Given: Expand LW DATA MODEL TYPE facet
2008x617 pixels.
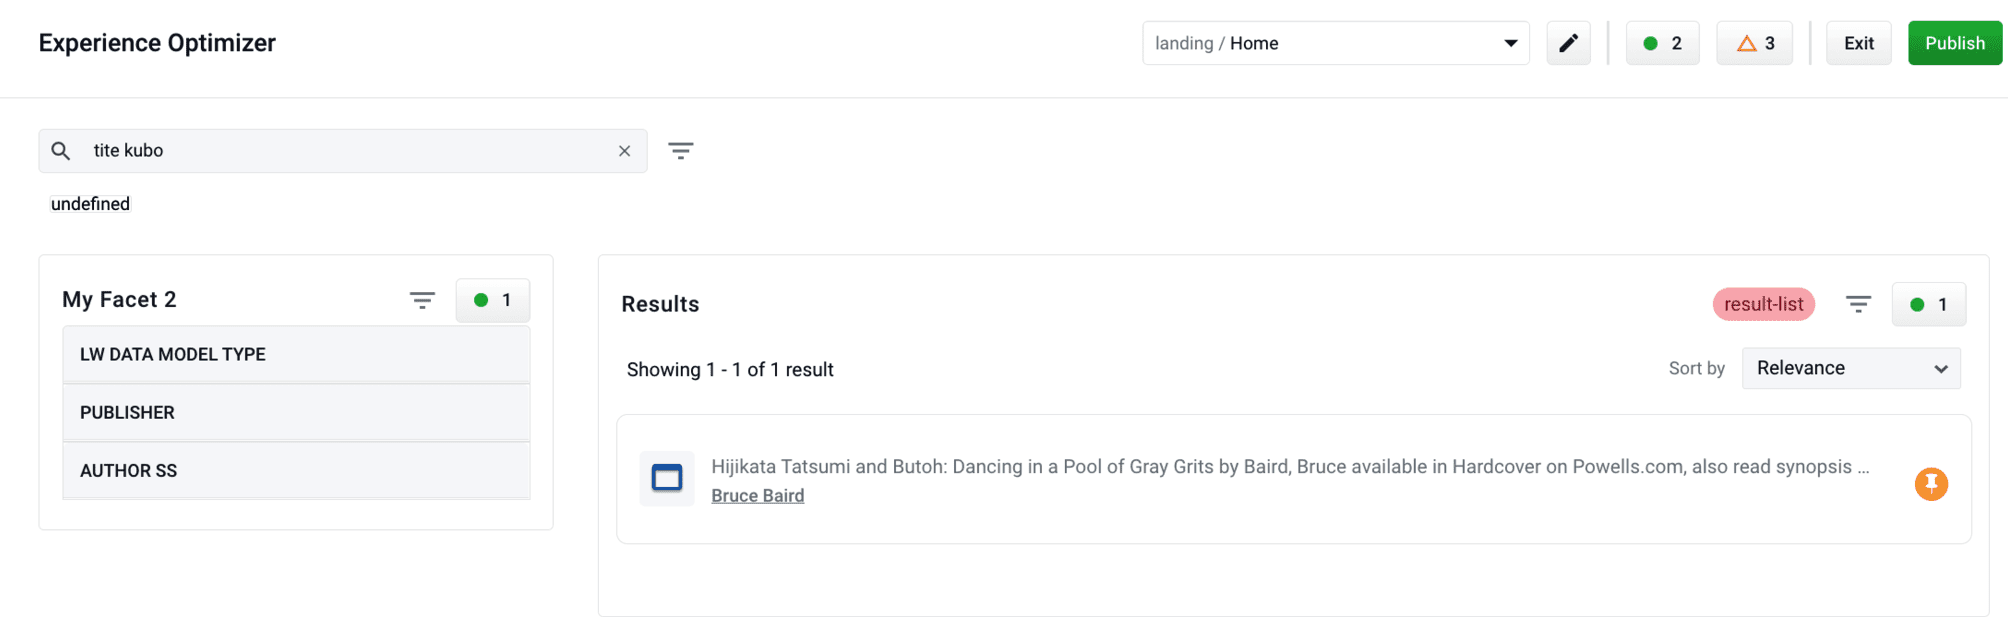Looking at the screenshot, I should (x=296, y=354).
